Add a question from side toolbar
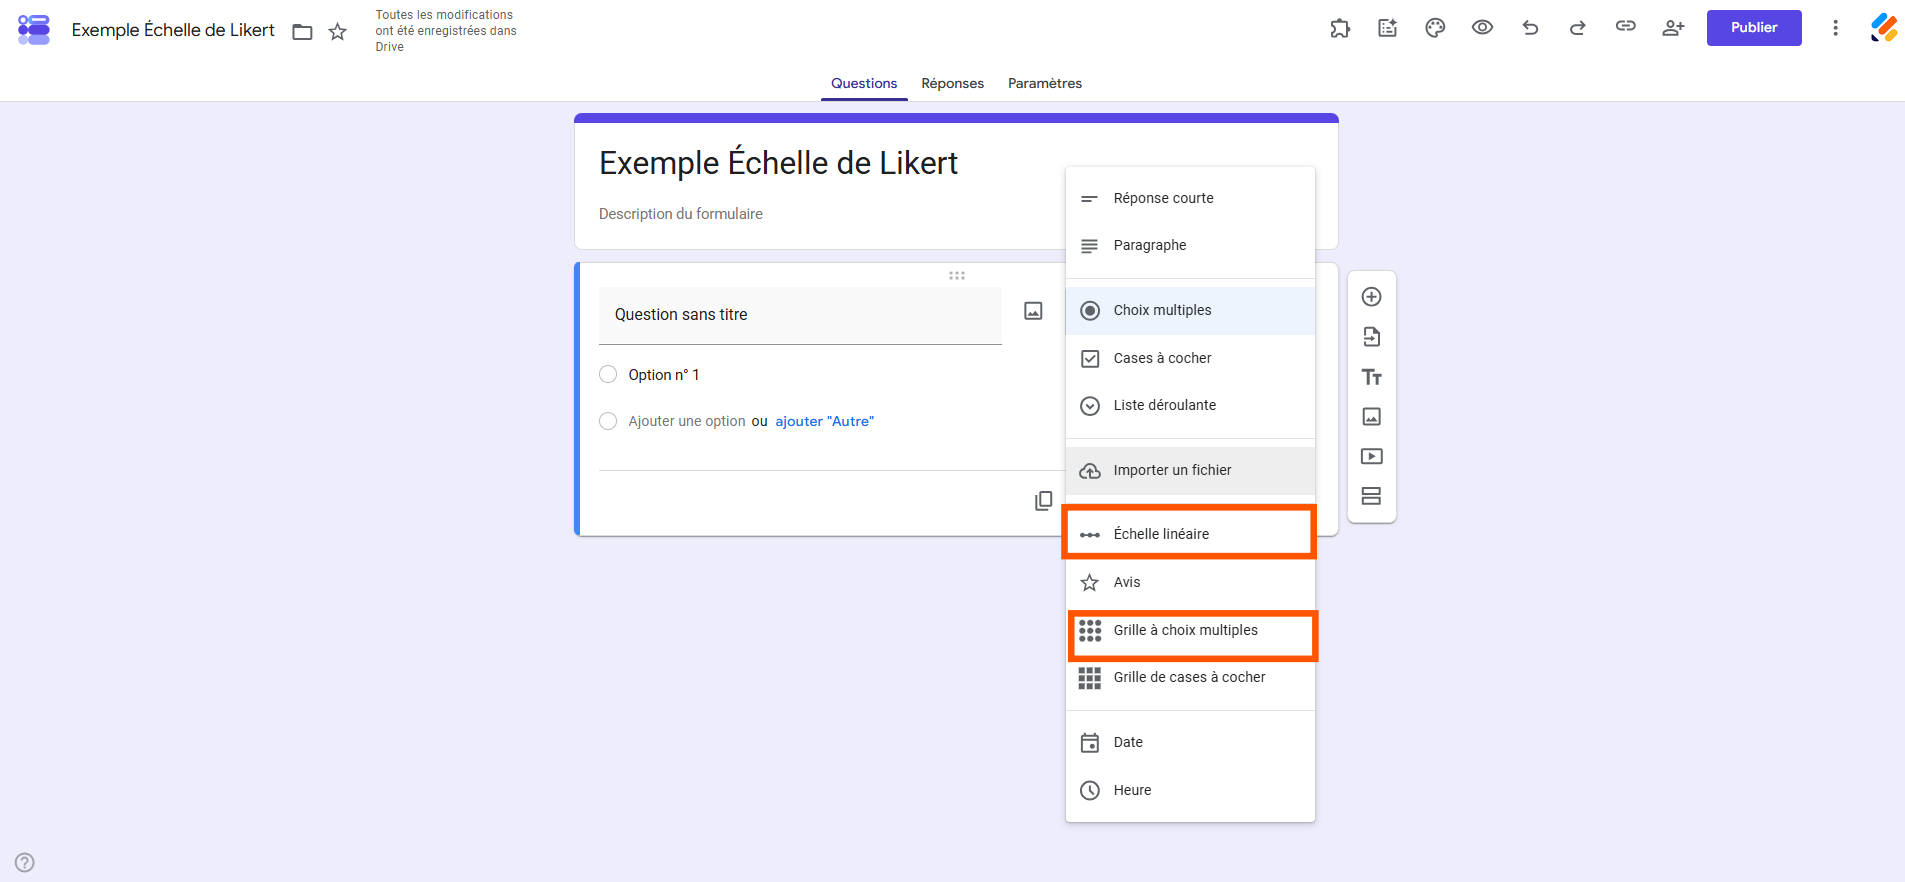This screenshot has height=882, width=1905. coord(1372,297)
